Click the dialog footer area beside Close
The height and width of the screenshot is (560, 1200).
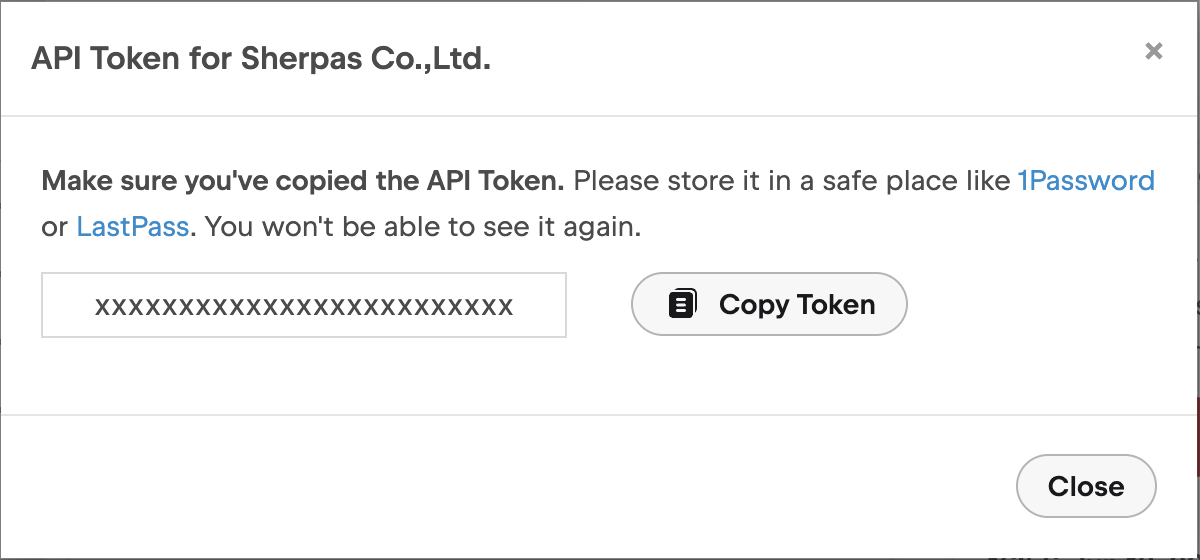click(500, 487)
